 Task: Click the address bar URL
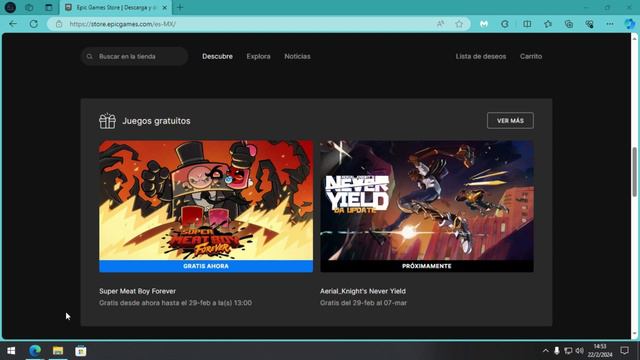[x=122, y=24]
